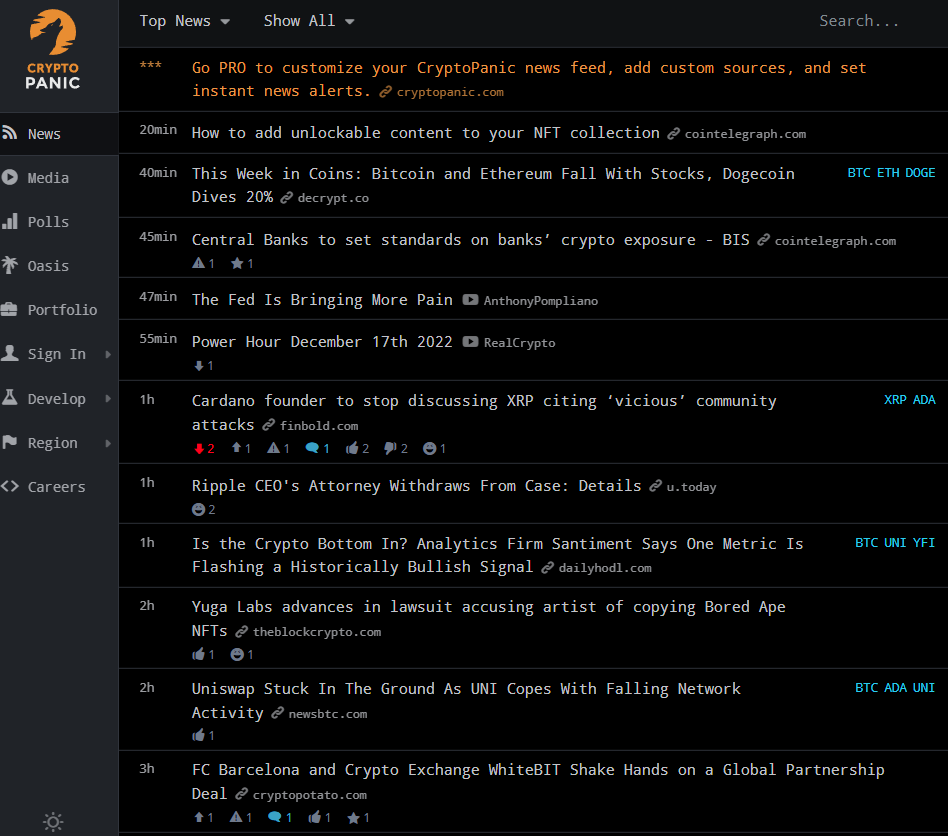Focus the Search input field
The image size is (948, 836).
coord(860,21)
